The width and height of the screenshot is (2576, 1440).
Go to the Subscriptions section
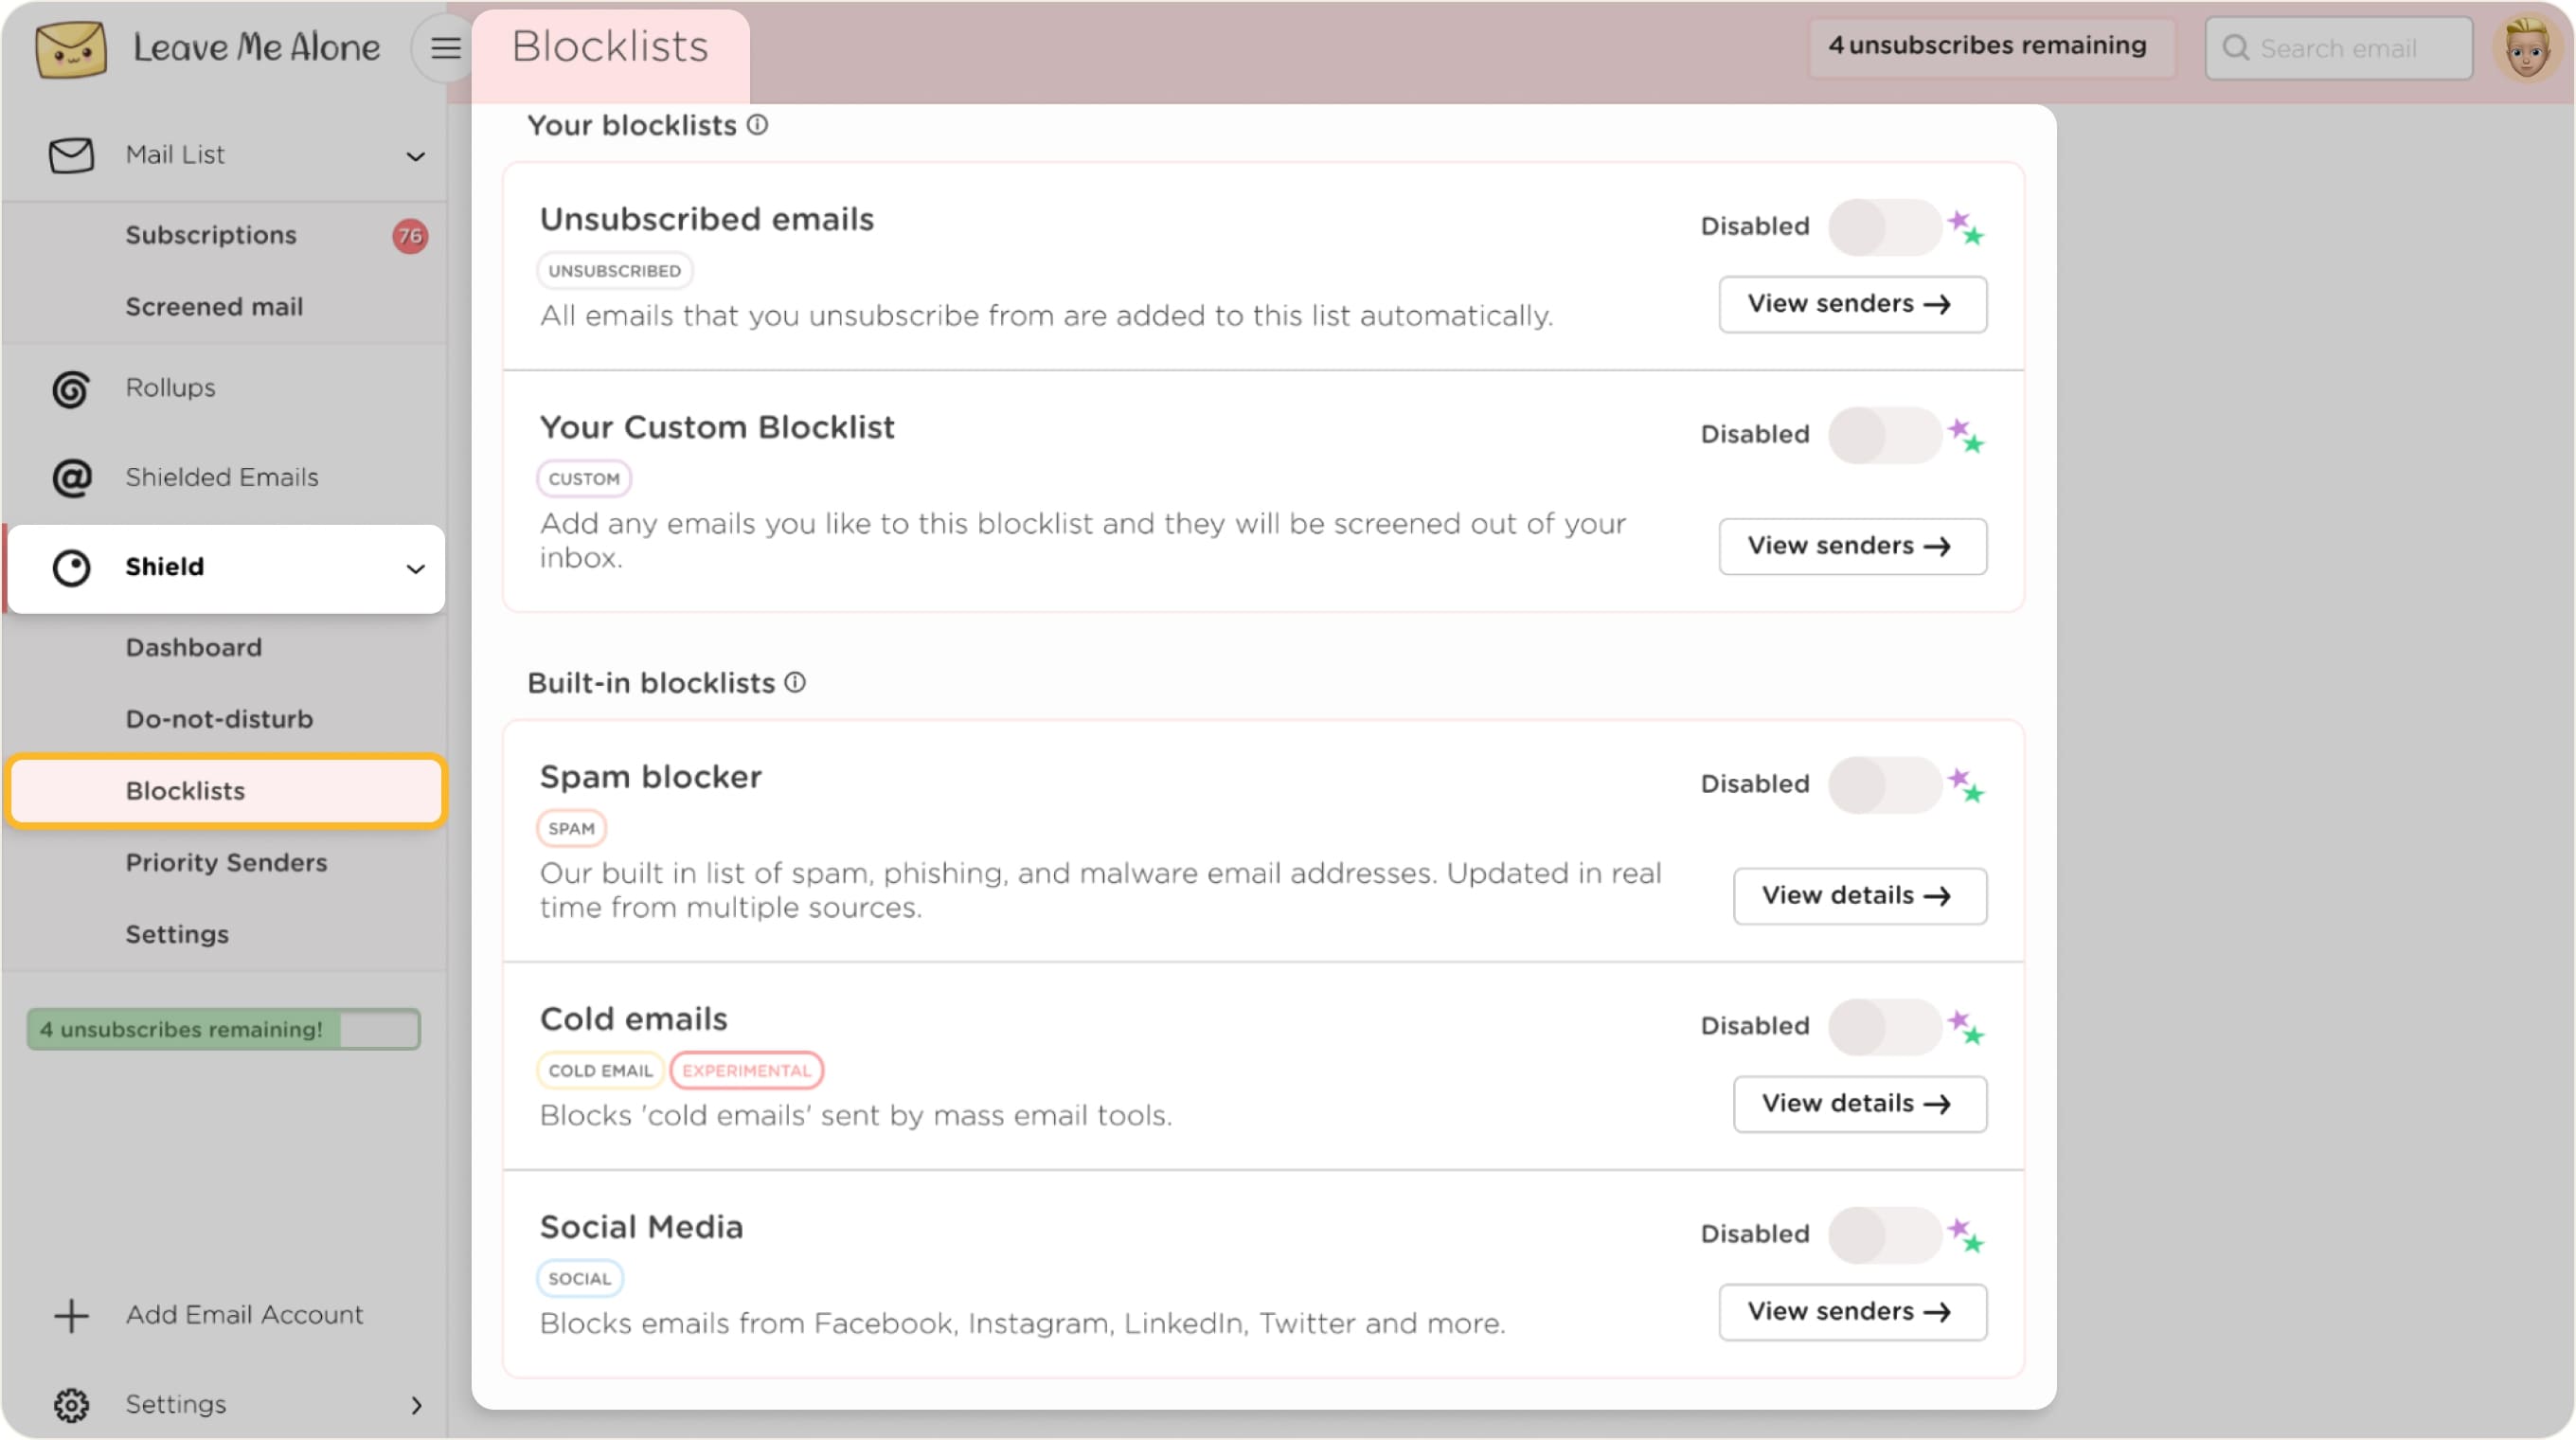pos(212,235)
